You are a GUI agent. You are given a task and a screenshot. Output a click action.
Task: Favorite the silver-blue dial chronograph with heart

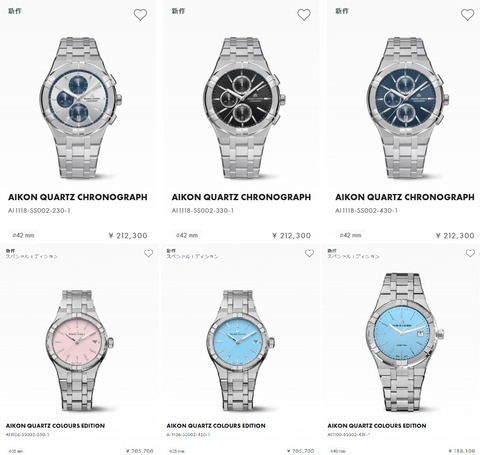point(140,15)
